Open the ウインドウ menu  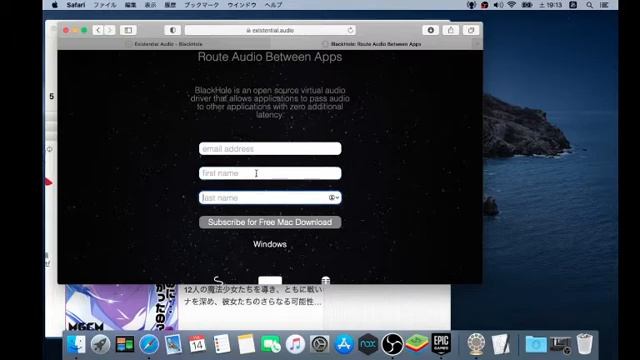coord(242,5)
